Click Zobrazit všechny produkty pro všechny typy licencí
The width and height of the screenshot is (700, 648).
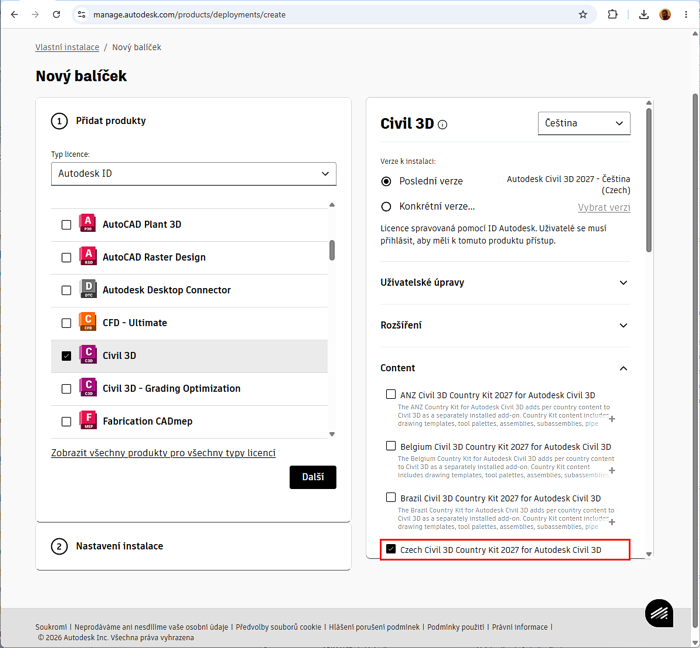point(163,453)
